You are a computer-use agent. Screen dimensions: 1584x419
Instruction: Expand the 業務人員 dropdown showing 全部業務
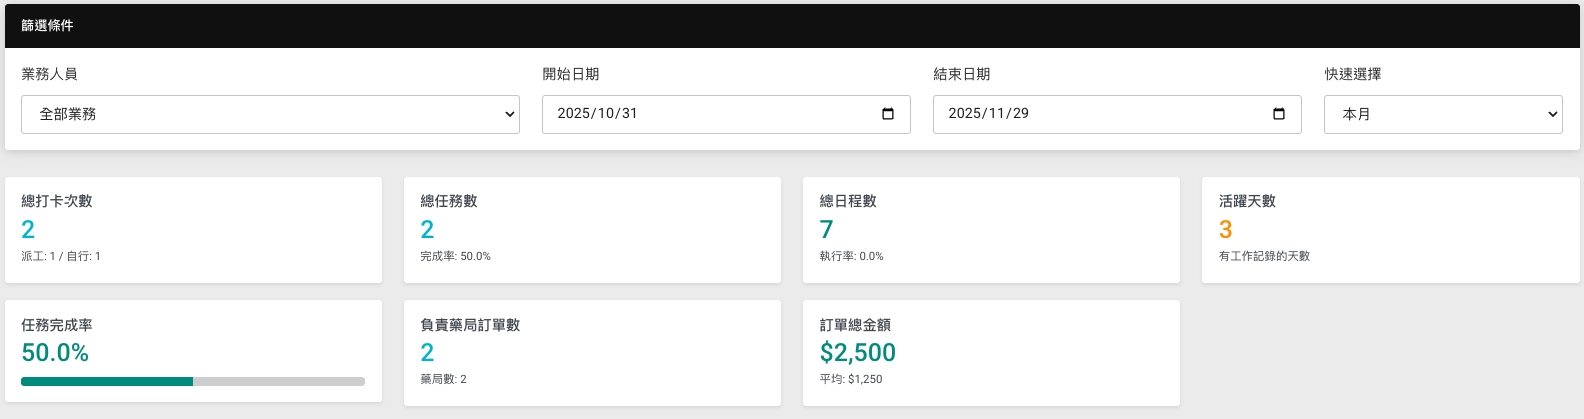point(270,114)
